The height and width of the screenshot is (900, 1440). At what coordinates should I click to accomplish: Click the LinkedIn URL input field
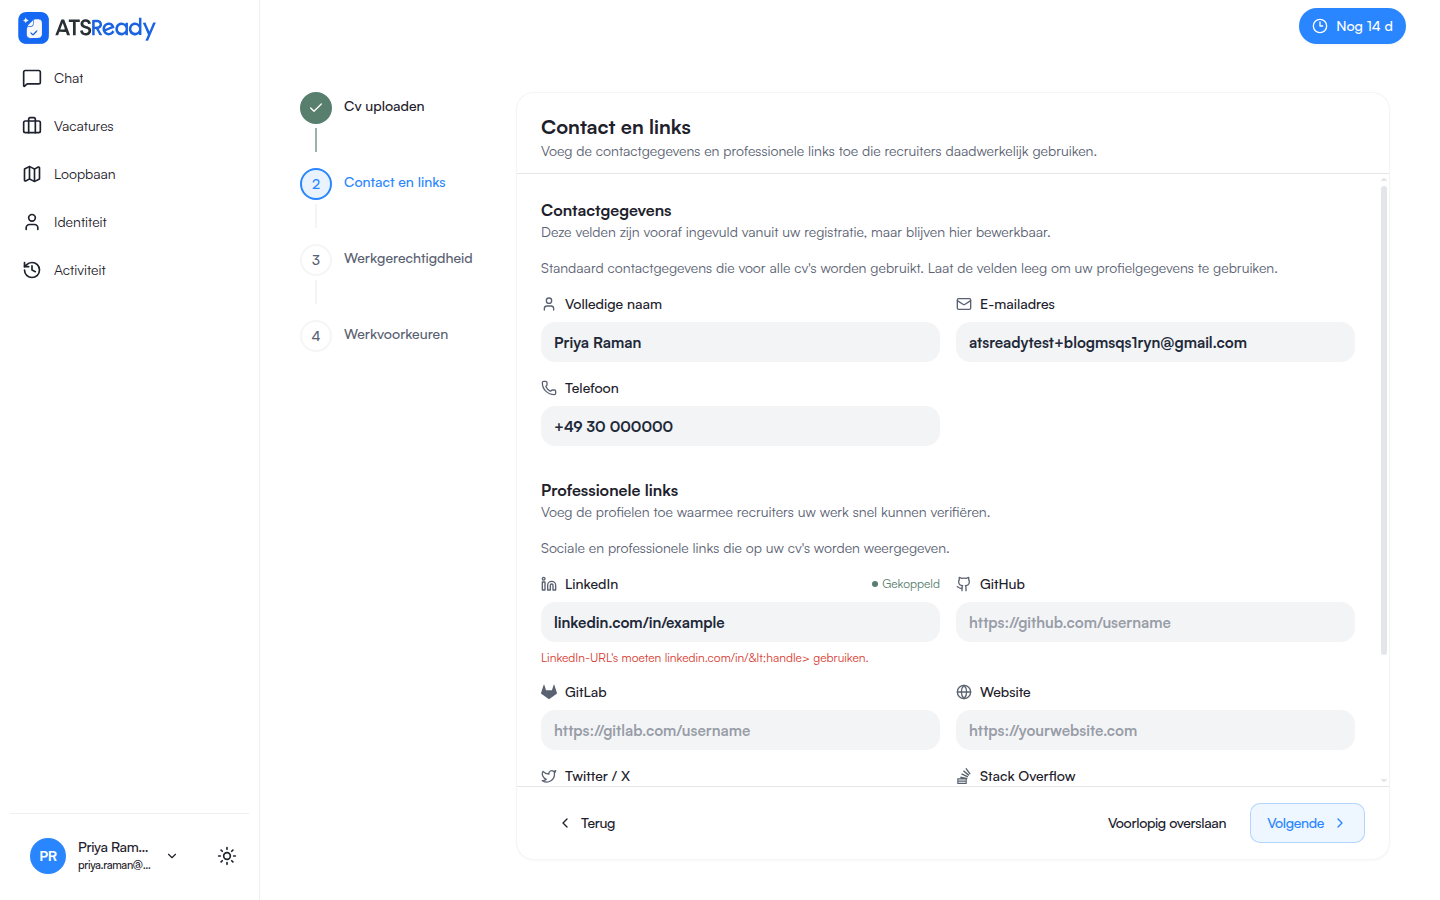point(740,622)
